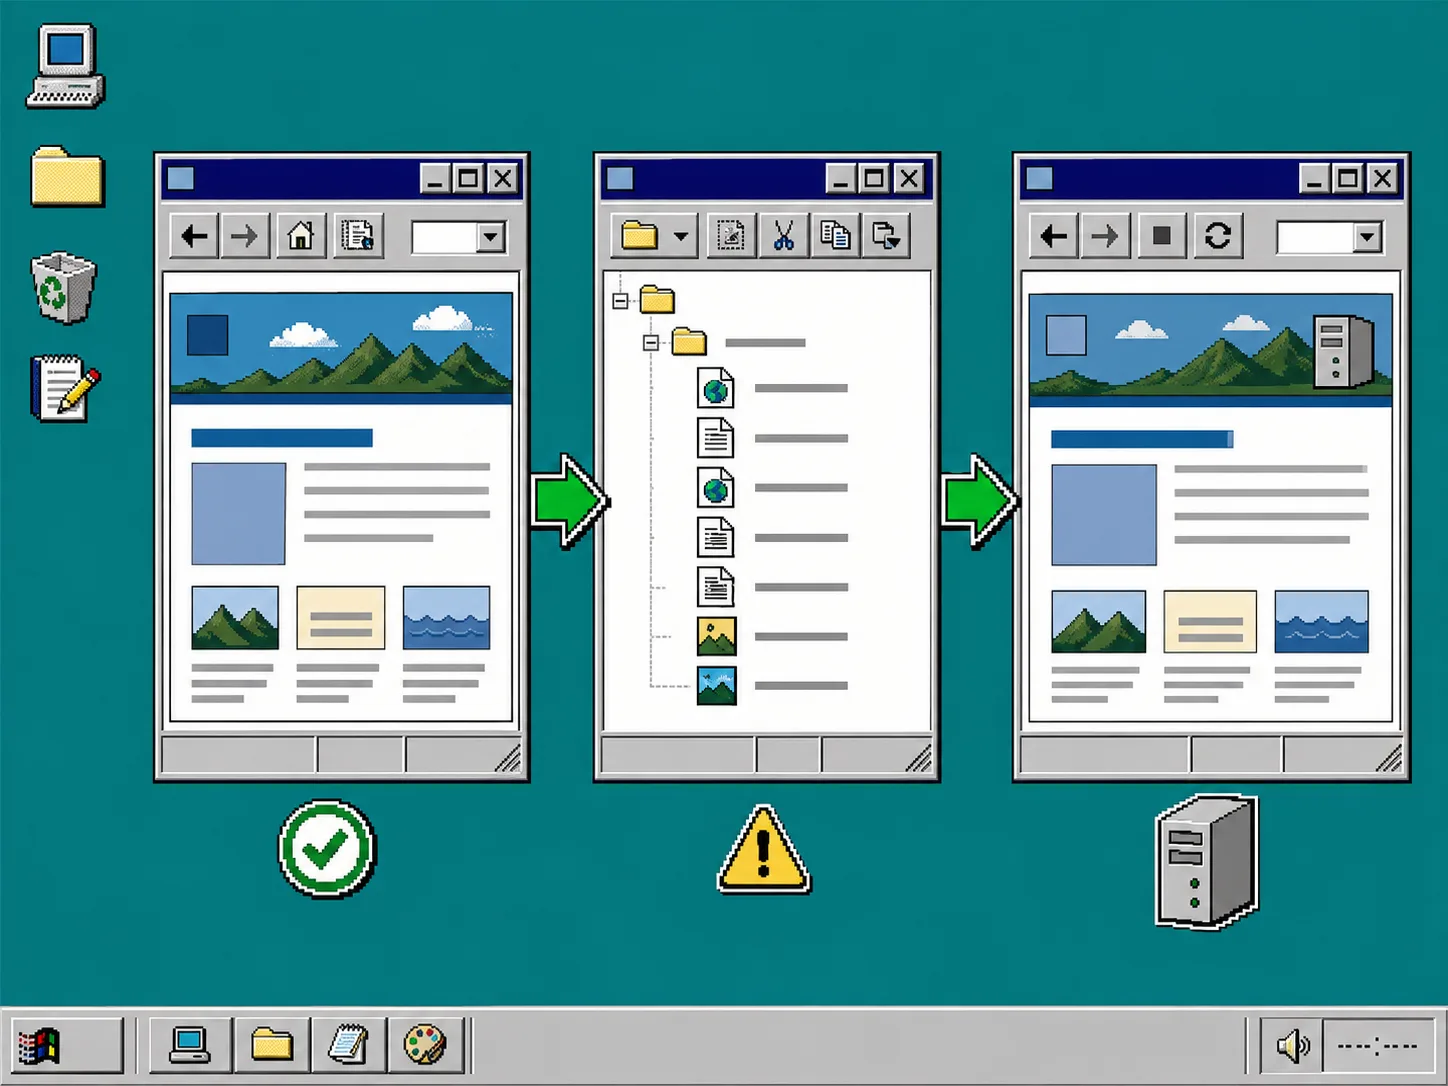
Task: Click the Back arrow in the right browser window
Action: pyautogui.click(x=1054, y=236)
